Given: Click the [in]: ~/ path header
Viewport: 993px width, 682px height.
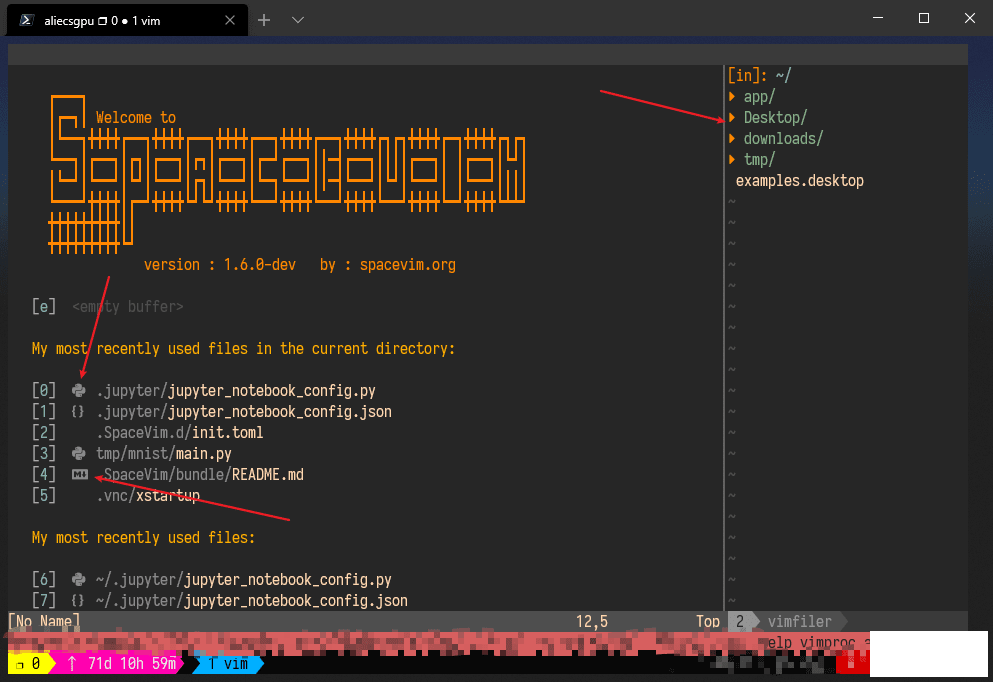Looking at the screenshot, I should pyautogui.click(x=759, y=75).
